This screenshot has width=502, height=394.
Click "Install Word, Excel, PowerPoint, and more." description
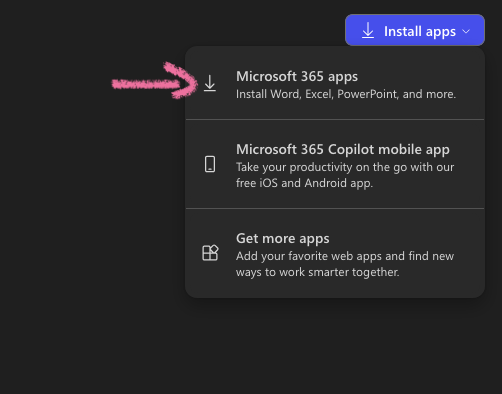(x=346, y=94)
